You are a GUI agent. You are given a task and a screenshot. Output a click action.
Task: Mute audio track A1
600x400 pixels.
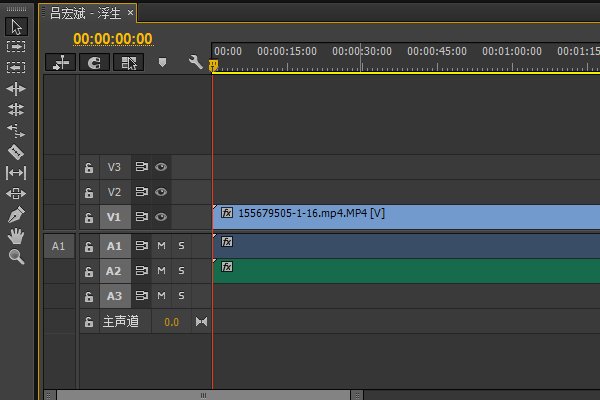coord(161,246)
